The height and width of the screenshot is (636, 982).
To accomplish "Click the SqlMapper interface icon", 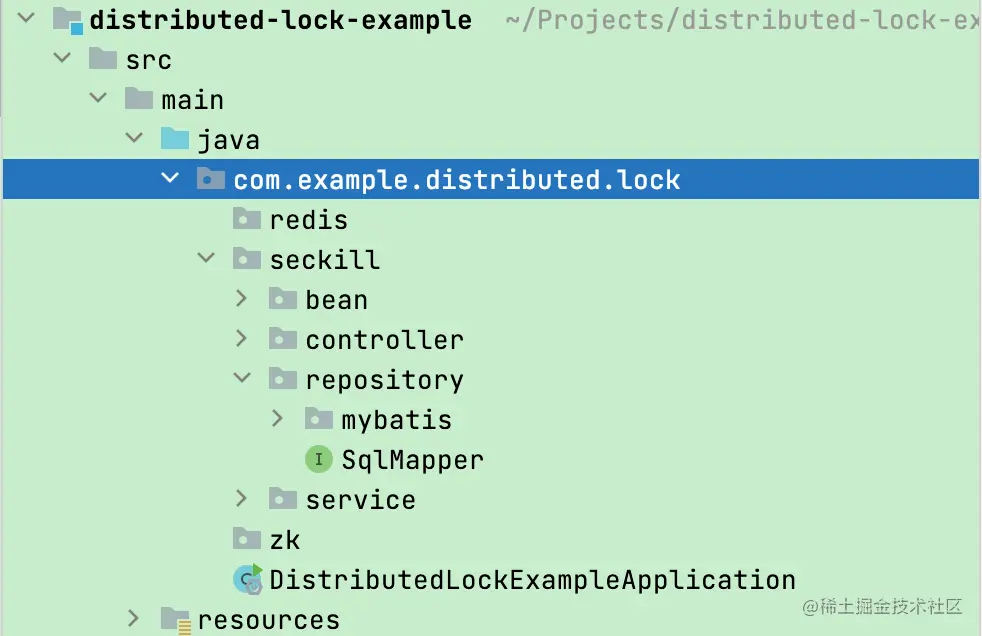I will point(319,459).
